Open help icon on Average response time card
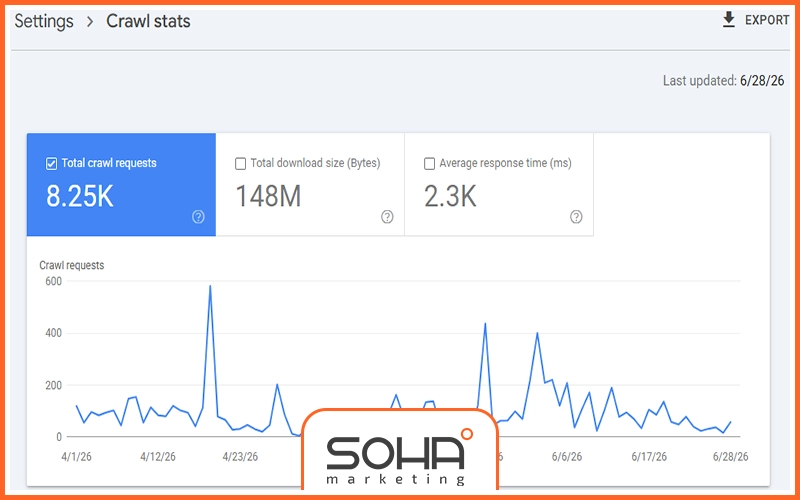This screenshot has height=500, width=800. pos(576,217)
